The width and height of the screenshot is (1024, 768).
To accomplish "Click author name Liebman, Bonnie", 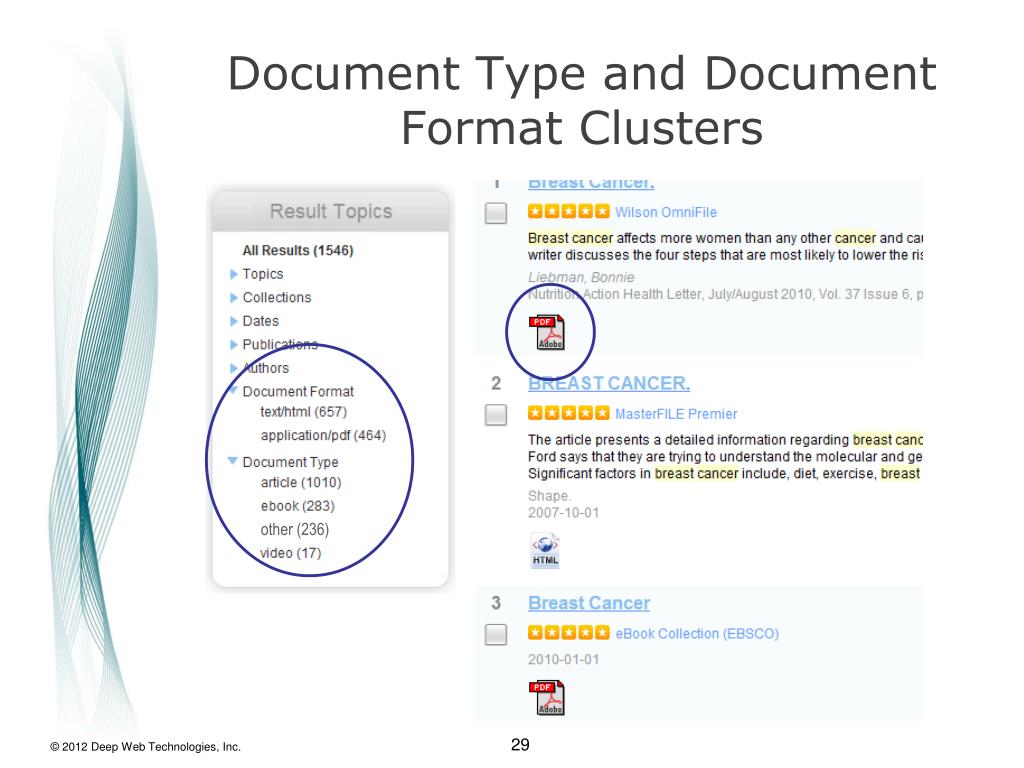I will click(x=581, y=278).
